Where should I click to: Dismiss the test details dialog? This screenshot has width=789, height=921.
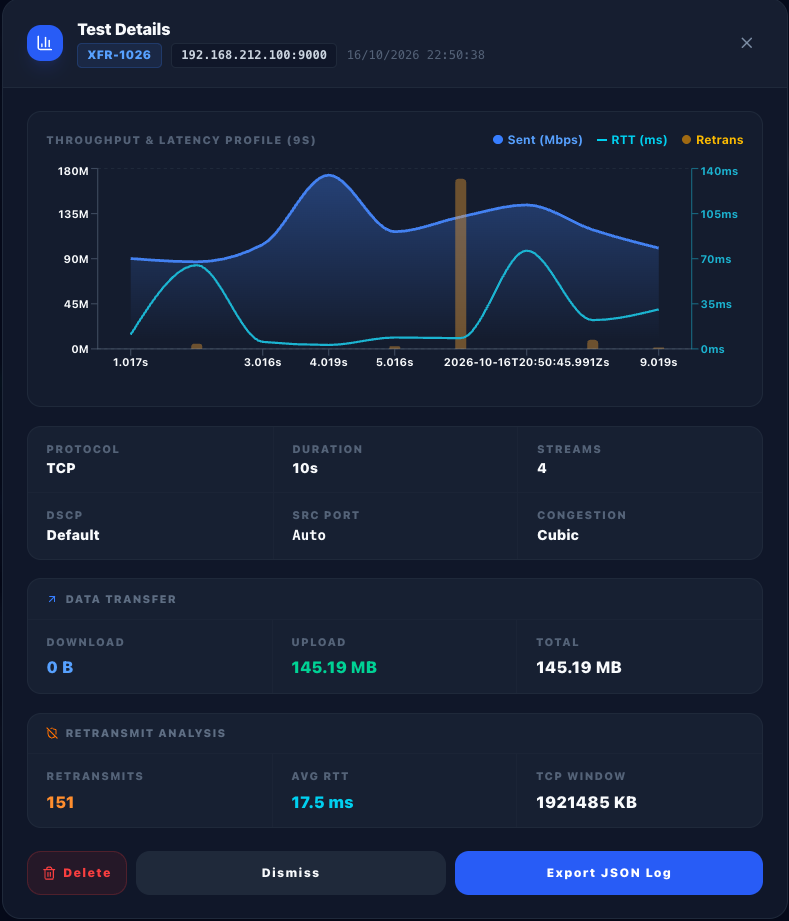coord(291,873)
